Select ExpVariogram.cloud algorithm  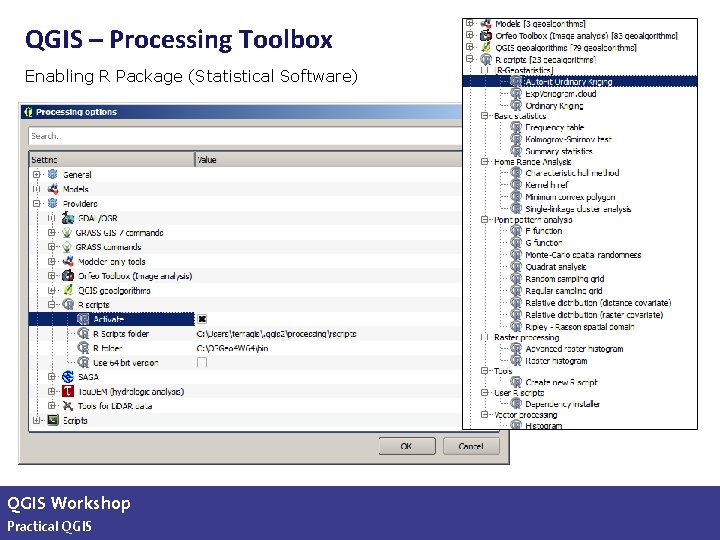(561, 94)
